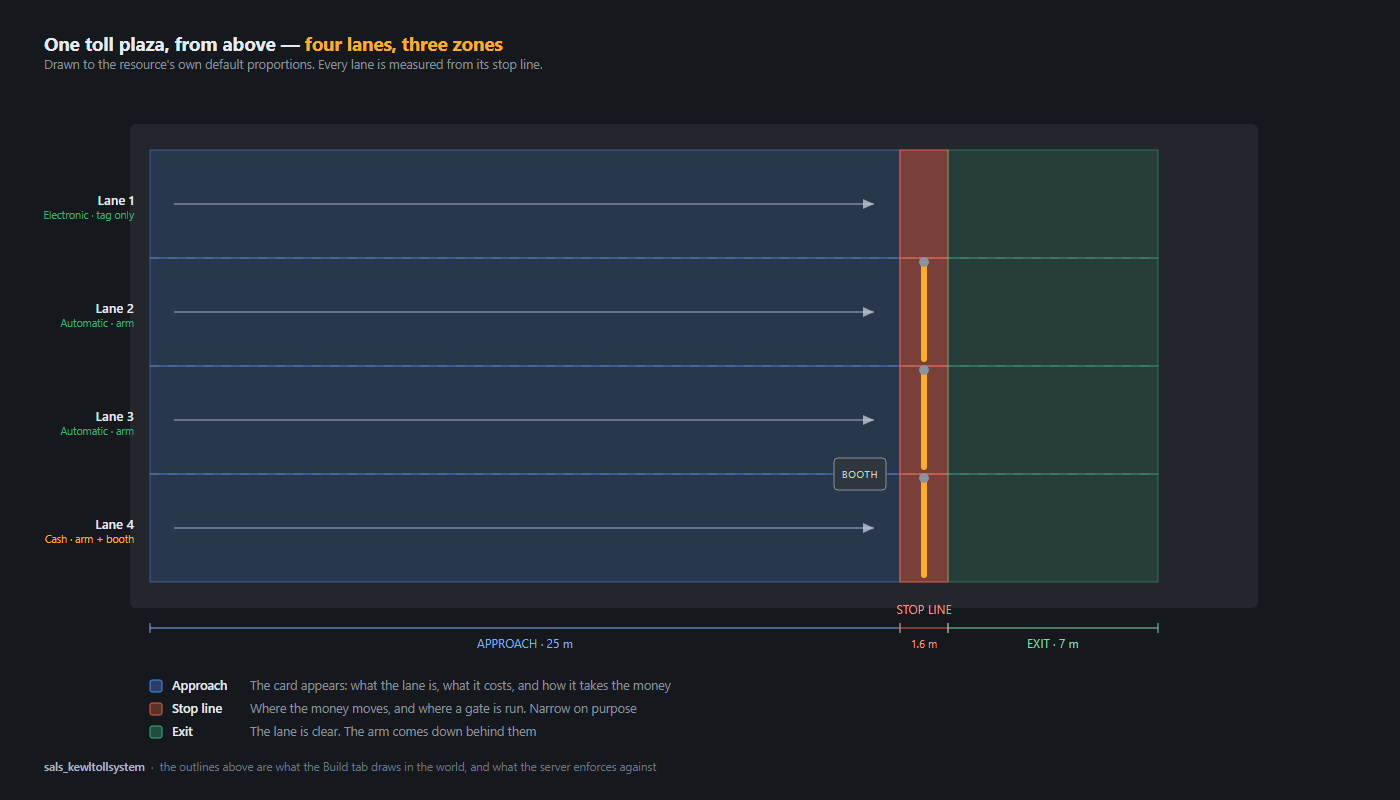Click the direction arrow in Lane 3
1400x800 pixels.
point(524,420)
